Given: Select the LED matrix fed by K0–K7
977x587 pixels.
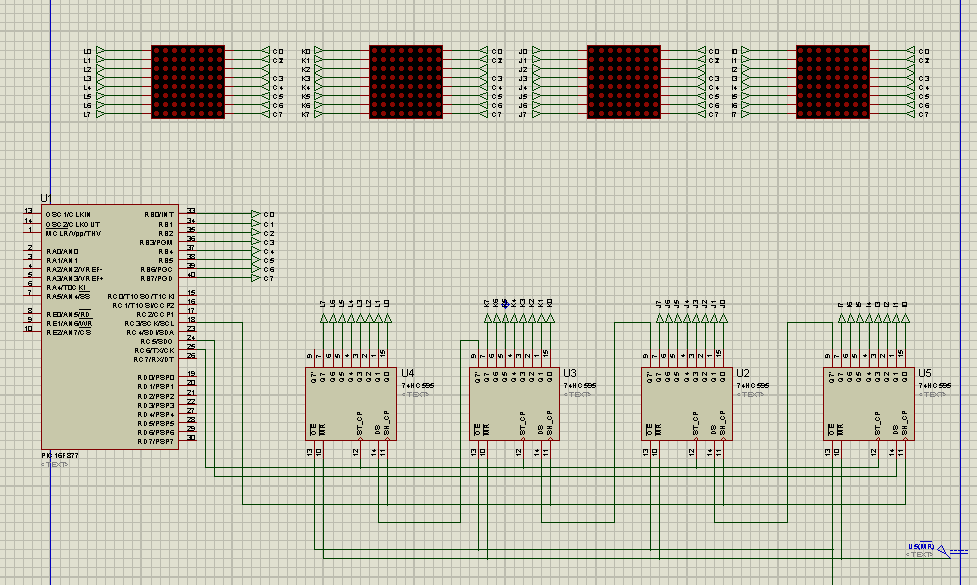Looking at the screenshot, I should tap(406, 82).
